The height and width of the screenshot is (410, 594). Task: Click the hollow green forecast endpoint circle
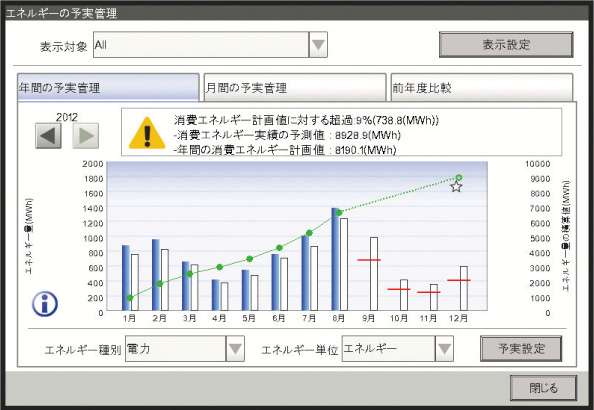[x=459, y=178]
